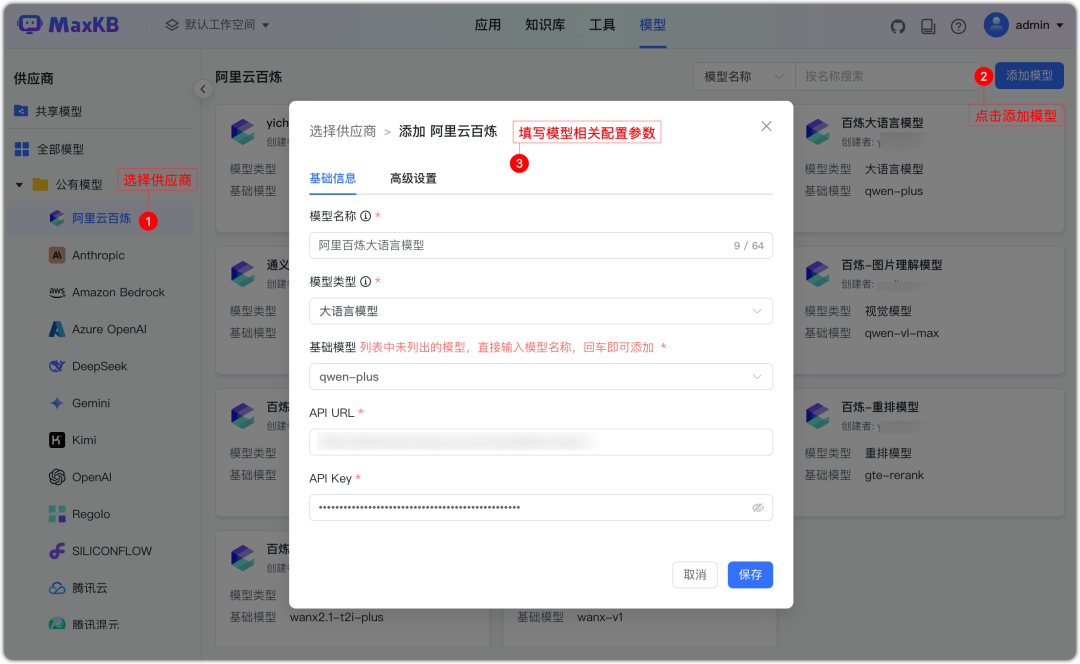
Task: Go to the 工具 nav tab
Action: coord(602,25)
